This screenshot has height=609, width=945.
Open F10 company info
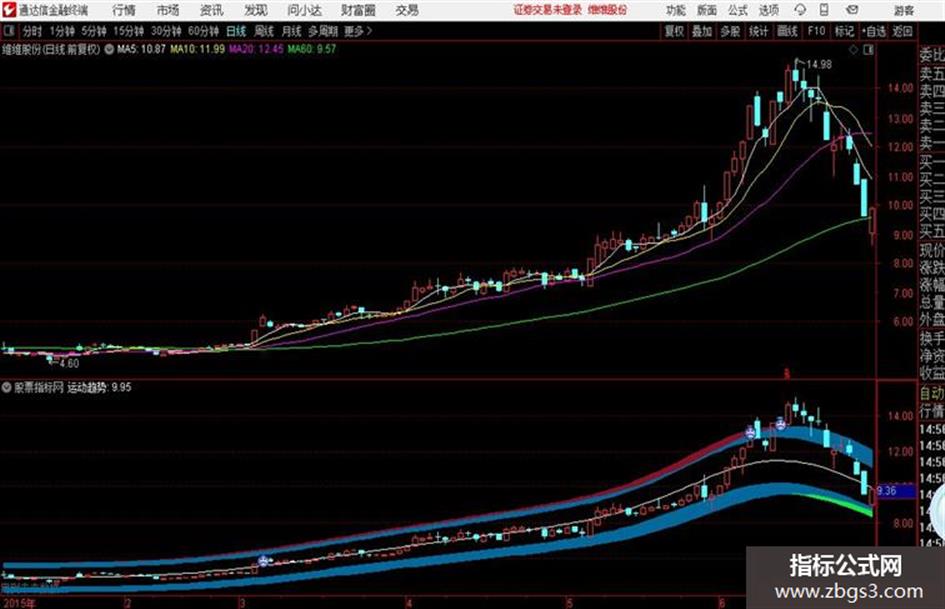click(817, 31)
